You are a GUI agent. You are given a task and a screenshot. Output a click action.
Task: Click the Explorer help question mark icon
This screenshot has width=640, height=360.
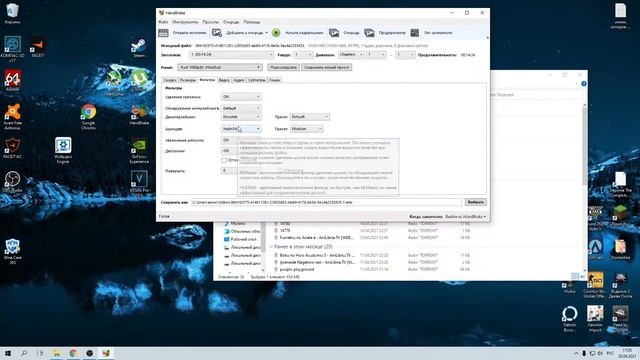584,84
